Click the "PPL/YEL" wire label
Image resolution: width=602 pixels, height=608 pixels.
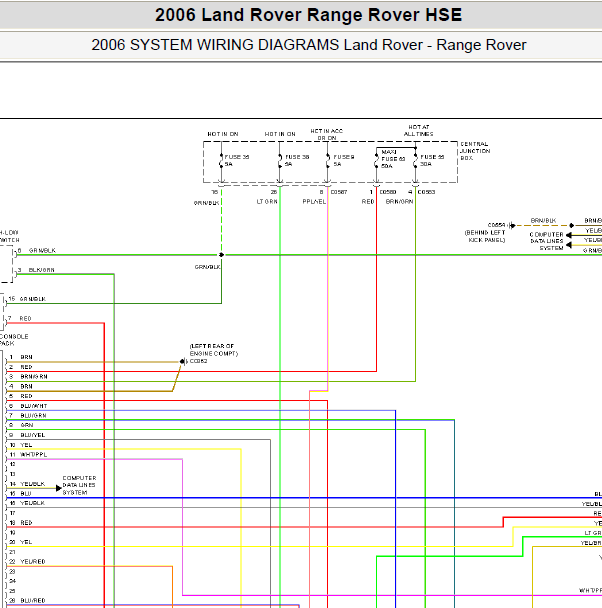click(x=314, y=202)
